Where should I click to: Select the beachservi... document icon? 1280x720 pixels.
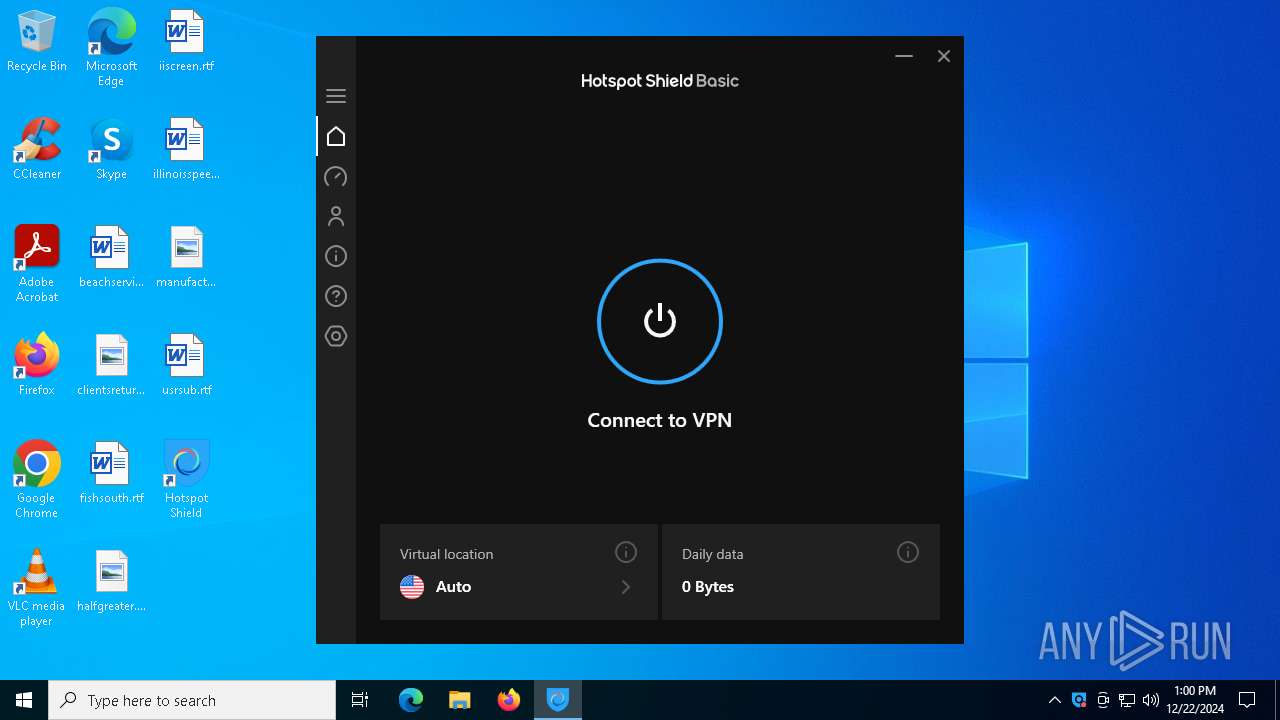111,258
